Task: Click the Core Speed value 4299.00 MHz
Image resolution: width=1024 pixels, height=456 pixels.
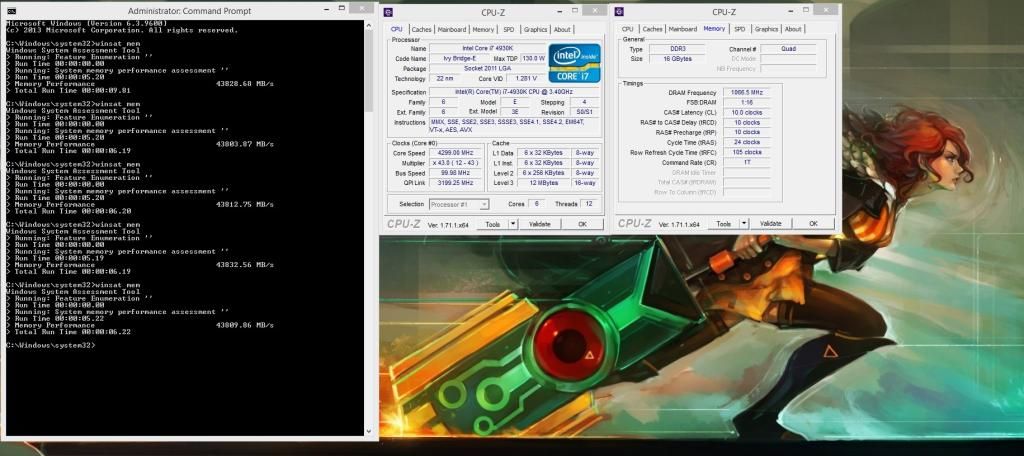Action: pyautogui.click(x=455, y=154)
